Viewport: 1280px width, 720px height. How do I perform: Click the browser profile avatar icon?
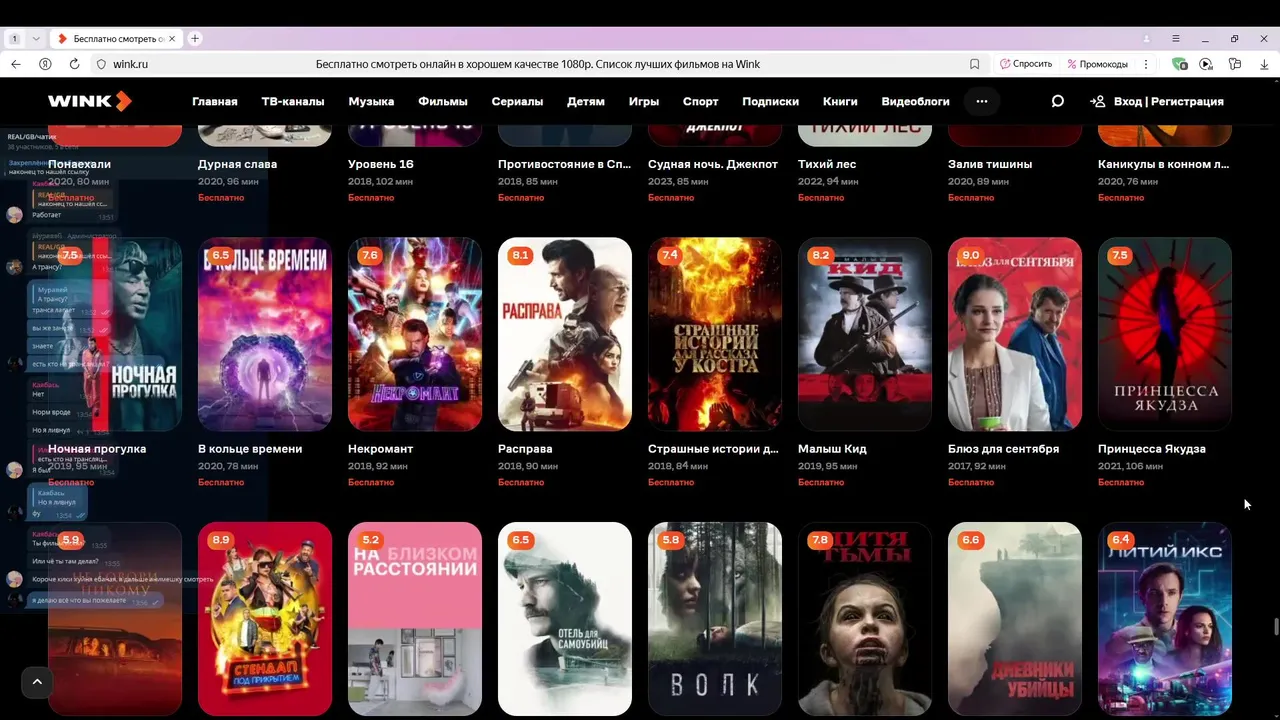tap(1146, 39)
